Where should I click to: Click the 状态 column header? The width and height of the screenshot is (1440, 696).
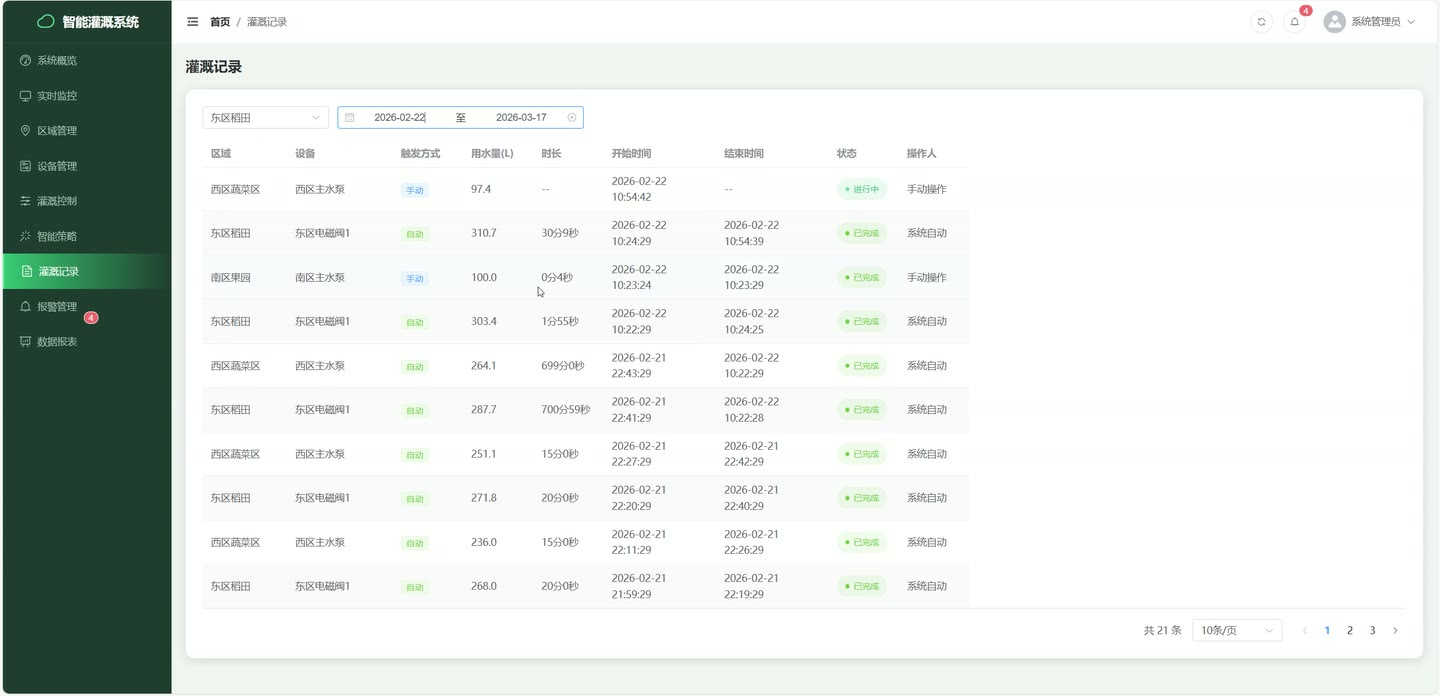(x=847, y=154)
